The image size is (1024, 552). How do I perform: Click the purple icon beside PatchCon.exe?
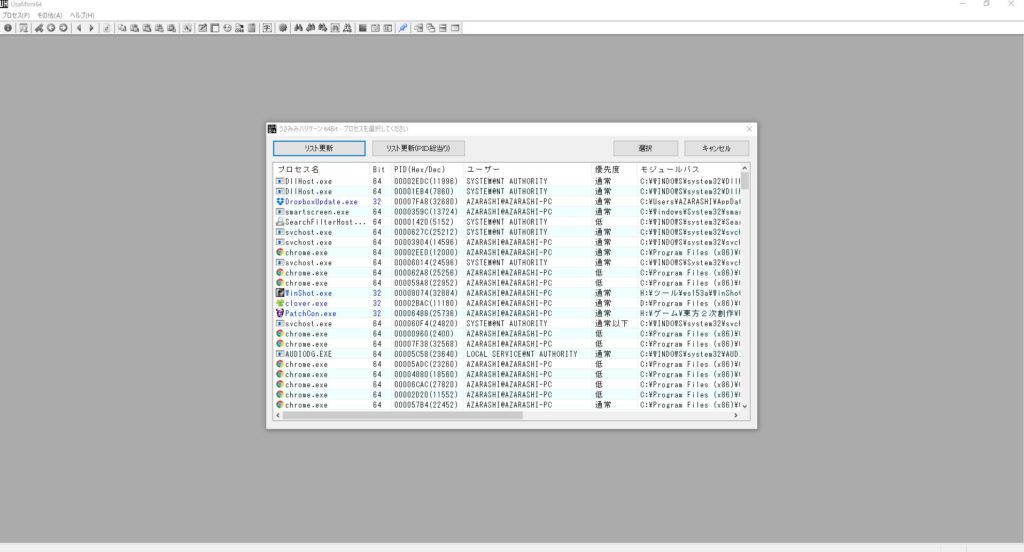[x=280, y=314]
